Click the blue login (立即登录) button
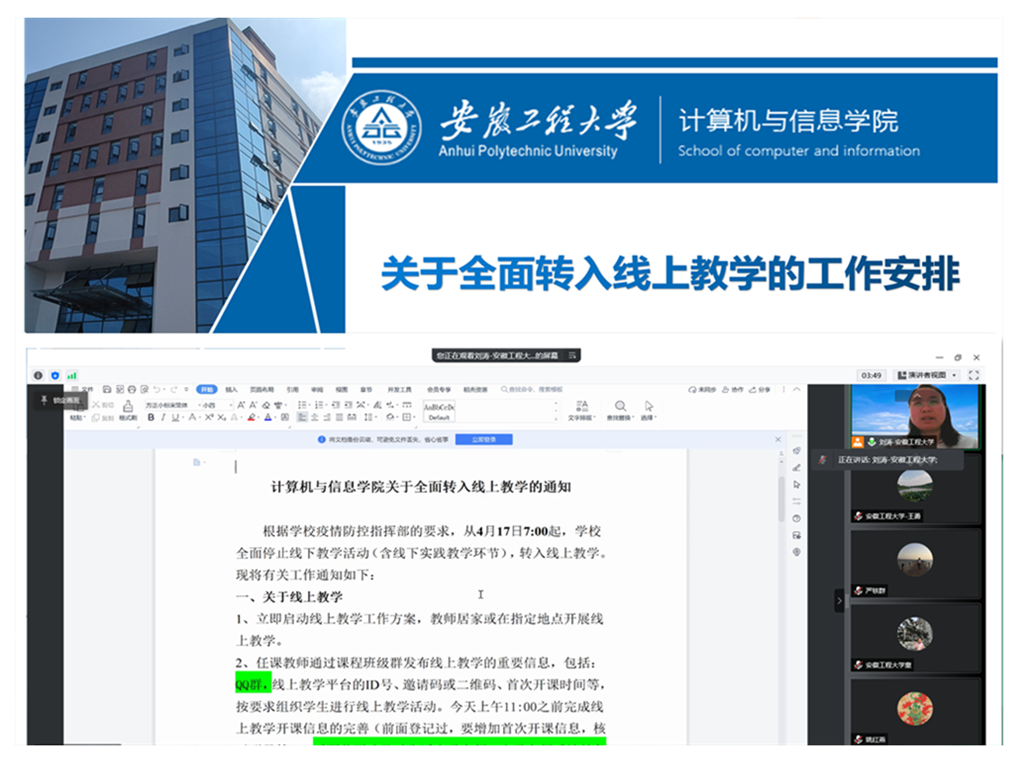1024x768 pixels. coord(483,439)
